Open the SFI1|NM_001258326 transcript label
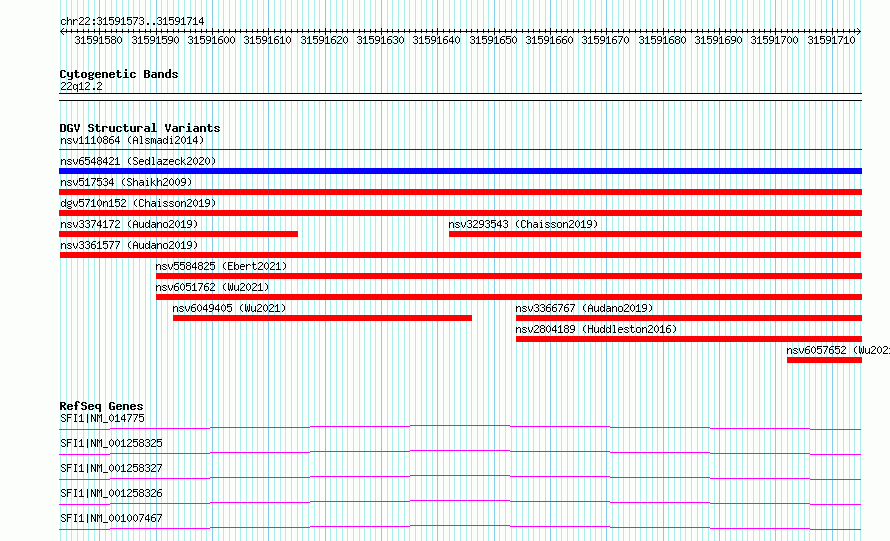 (111, 493)
